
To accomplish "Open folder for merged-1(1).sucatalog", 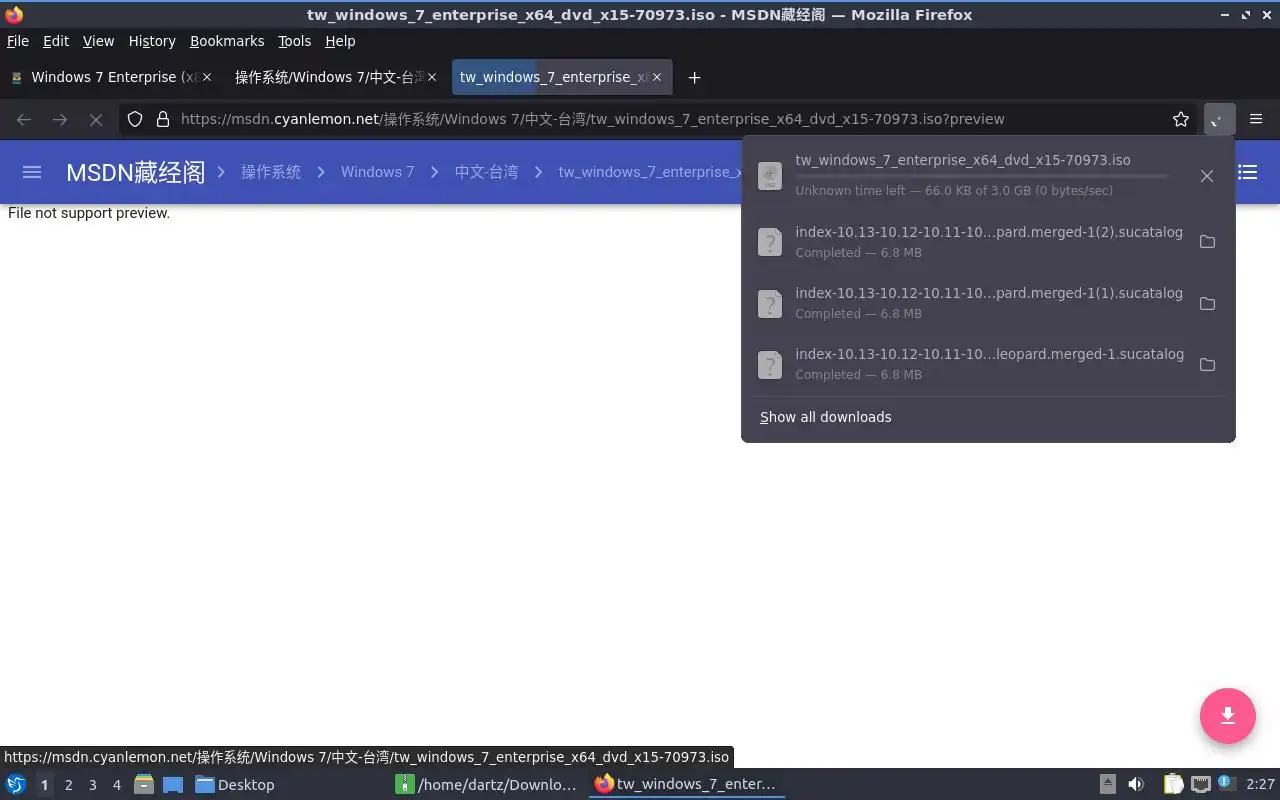I will click(x=1207, y=303).
